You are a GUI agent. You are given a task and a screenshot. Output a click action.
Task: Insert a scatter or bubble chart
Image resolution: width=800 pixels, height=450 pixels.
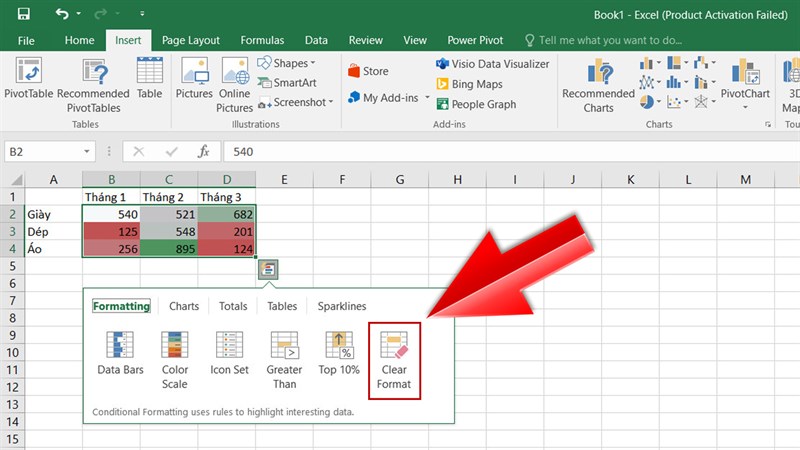678,102
